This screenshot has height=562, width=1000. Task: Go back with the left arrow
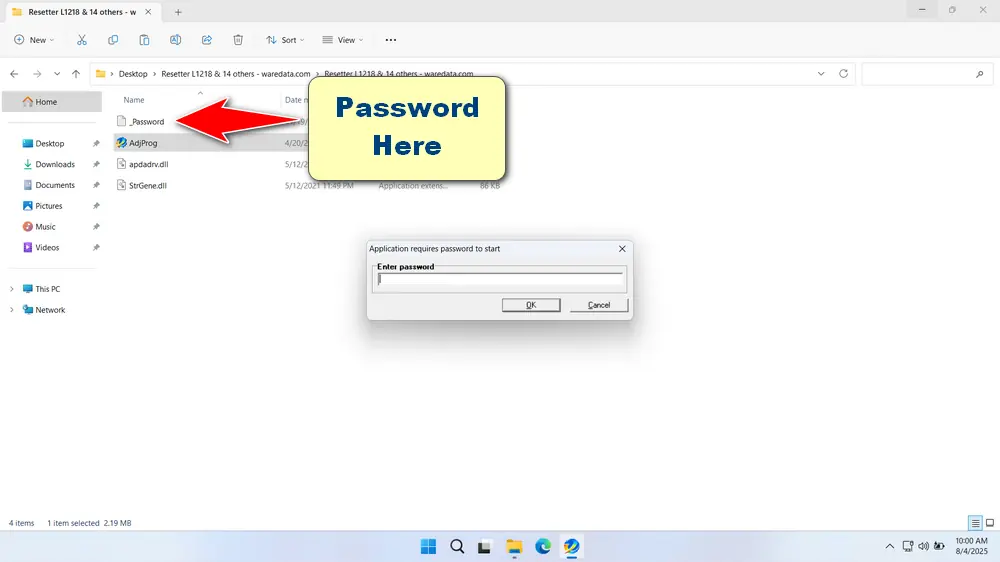click(14, 74)
